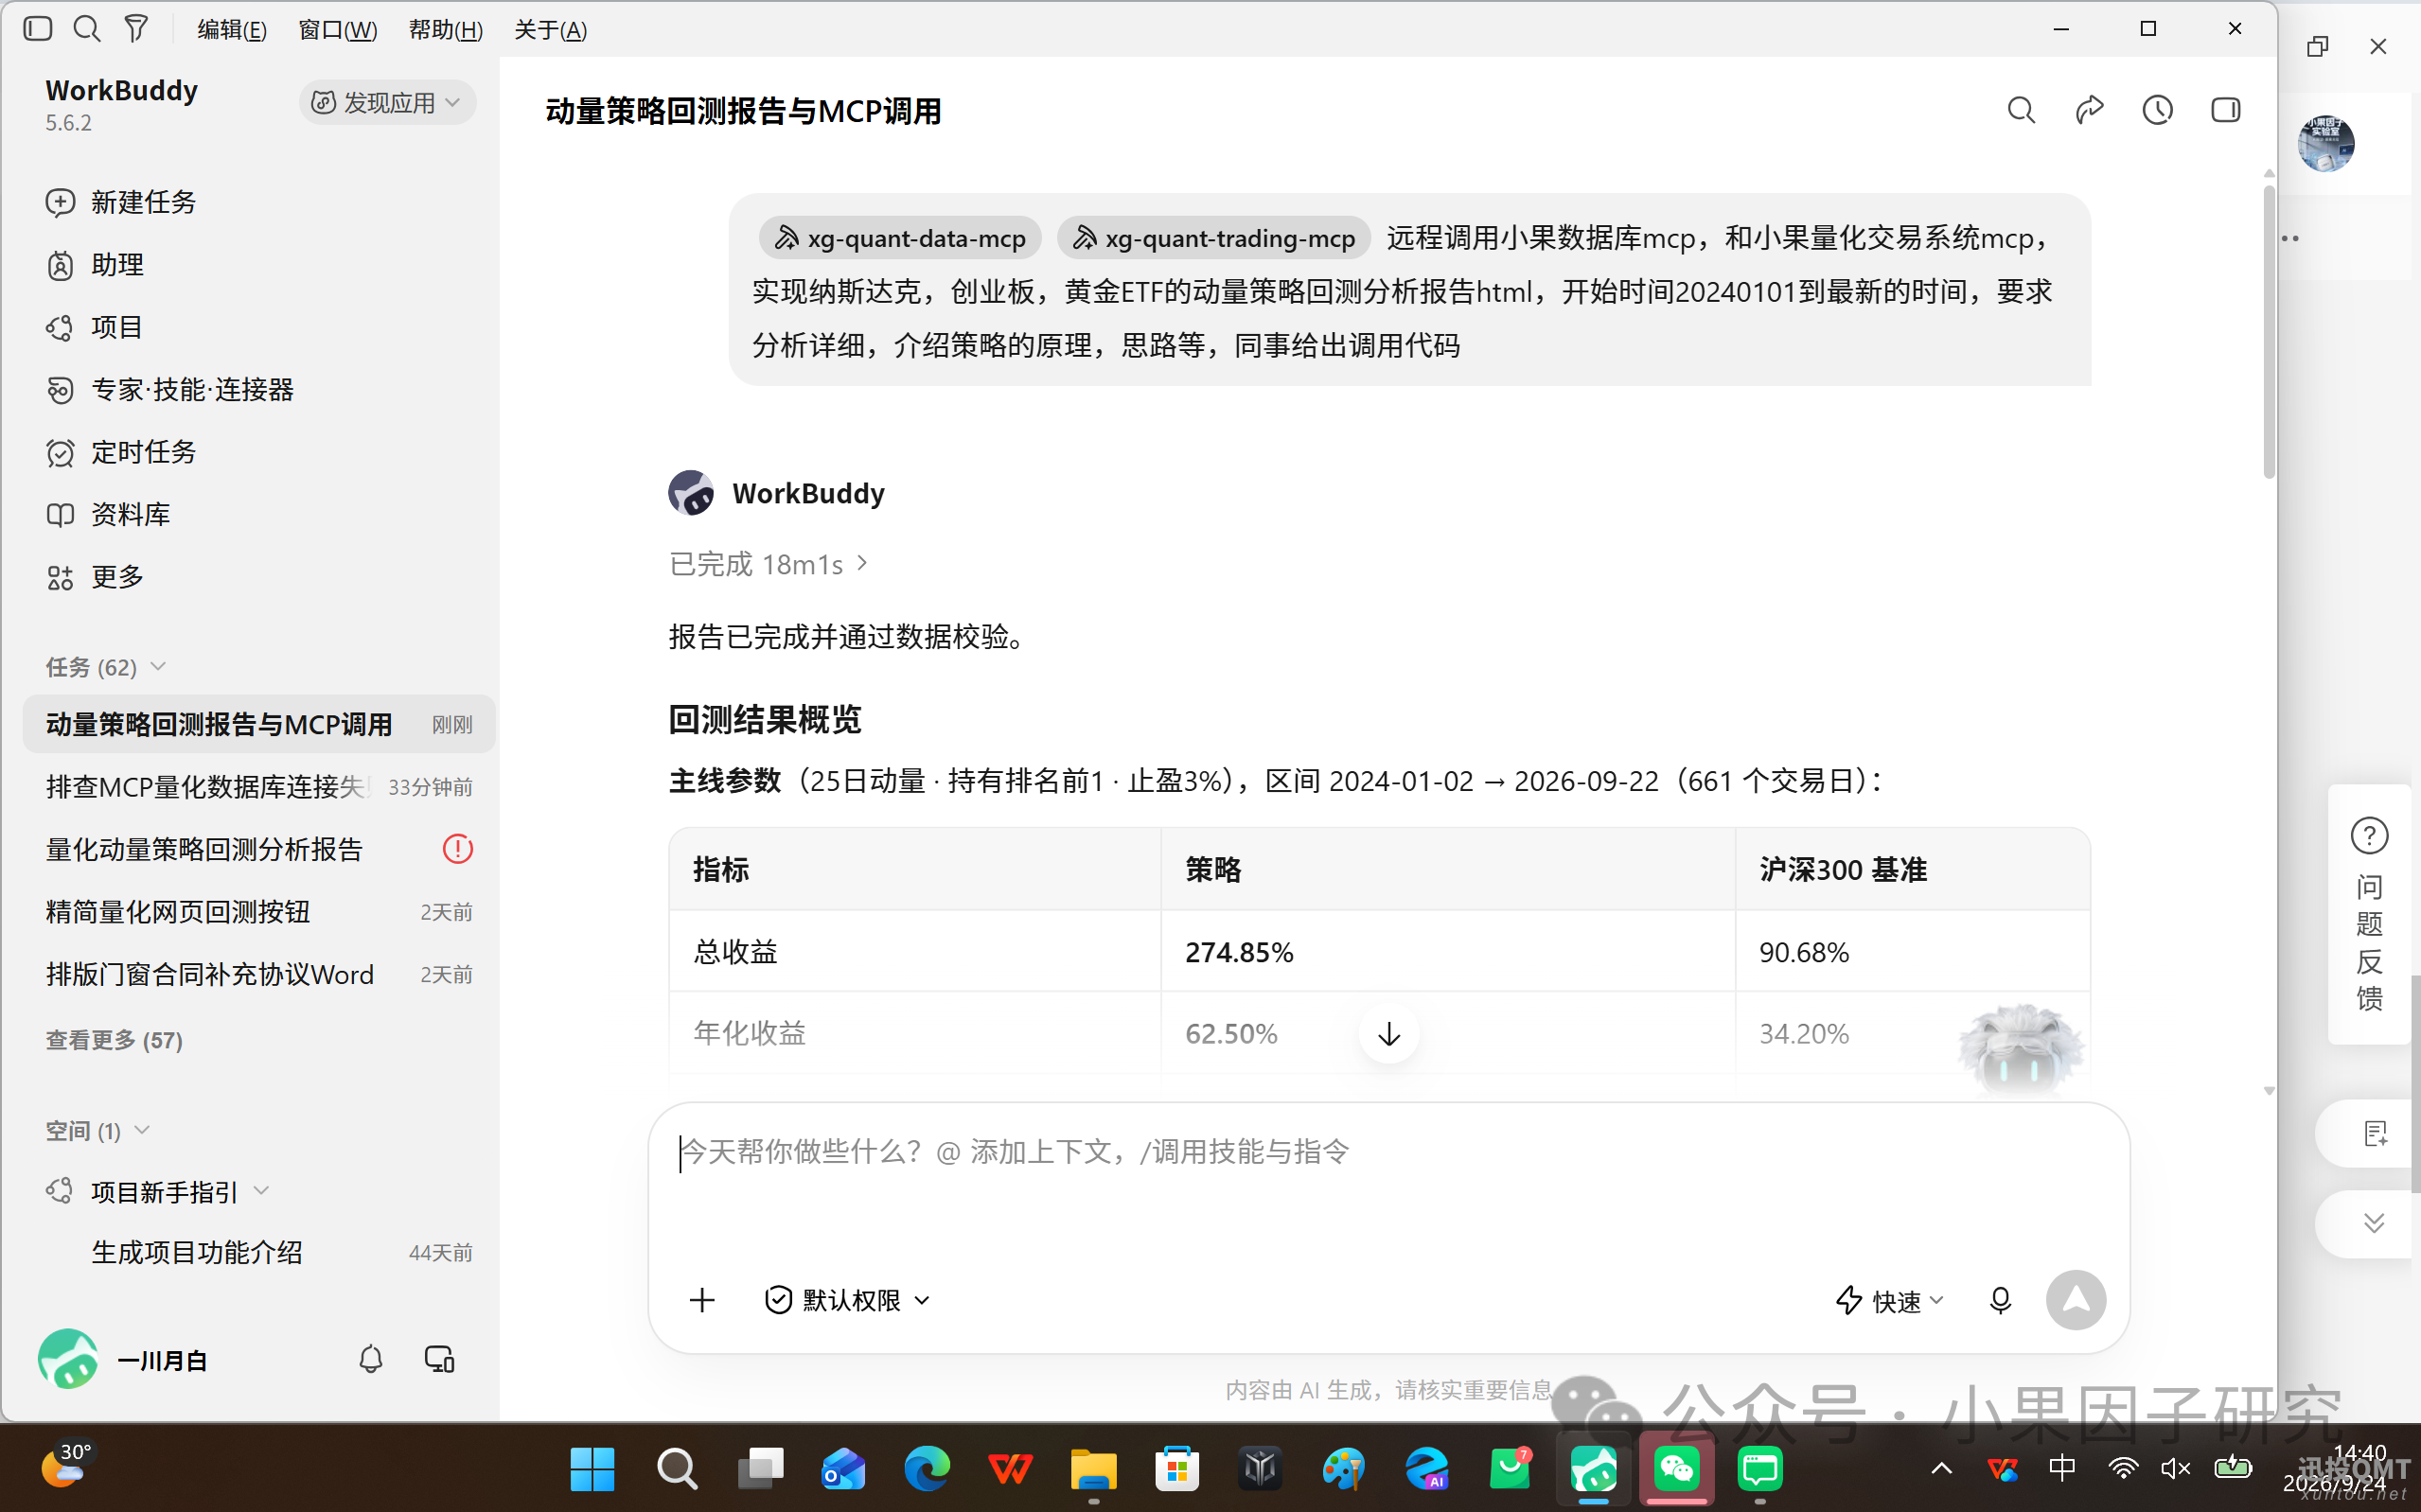Open 生成项目功能介绍 task
This screenshot has height=1512, width=2421.
tap(259, 1252)
